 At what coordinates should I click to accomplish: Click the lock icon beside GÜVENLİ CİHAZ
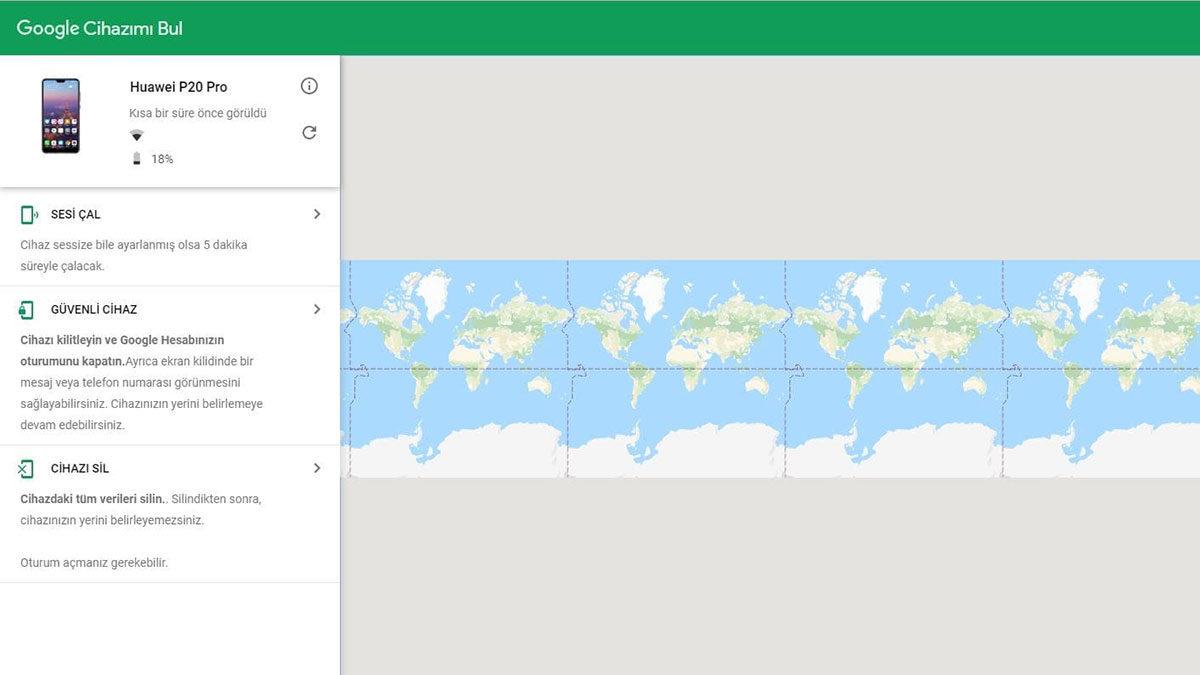point(27,310)
